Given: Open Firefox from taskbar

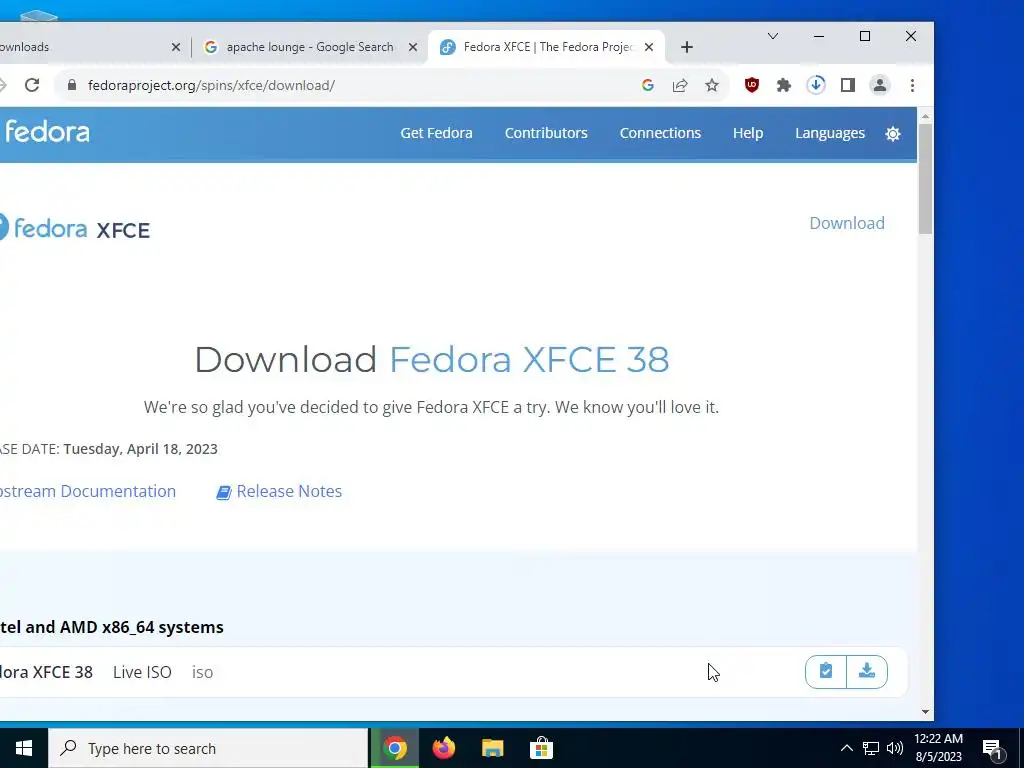Looking at the screenshot, I should click(443, 748).
